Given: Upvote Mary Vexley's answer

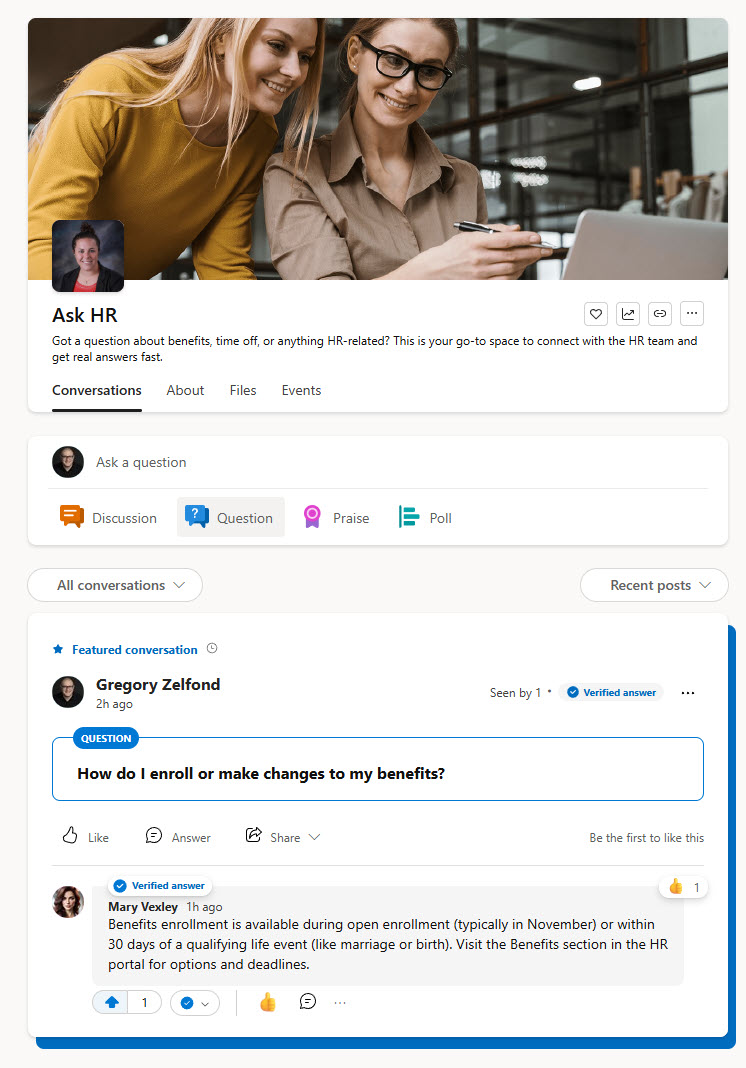Looking at the screenshot, I should coord(112,1003).
